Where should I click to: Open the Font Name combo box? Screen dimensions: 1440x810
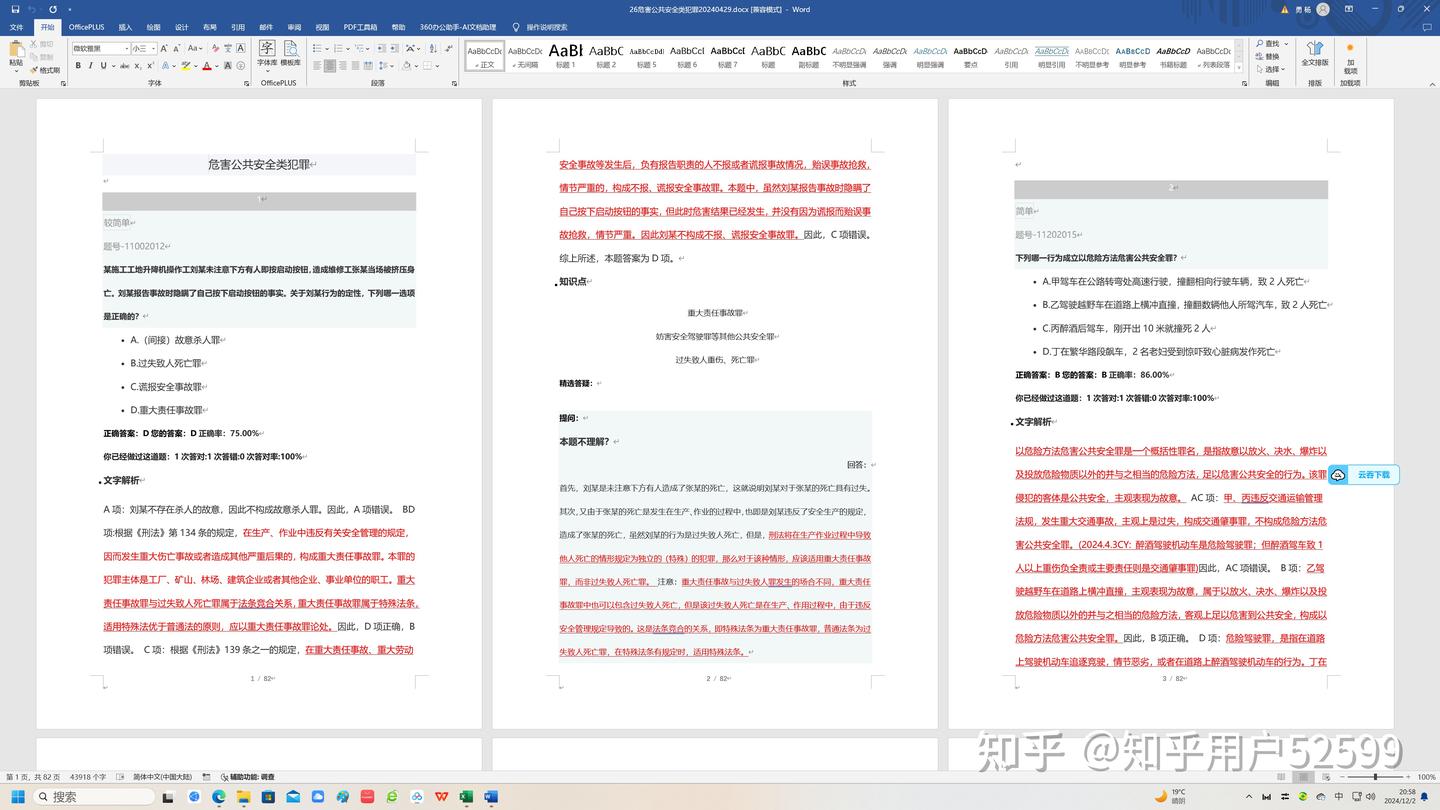point(101,48)
